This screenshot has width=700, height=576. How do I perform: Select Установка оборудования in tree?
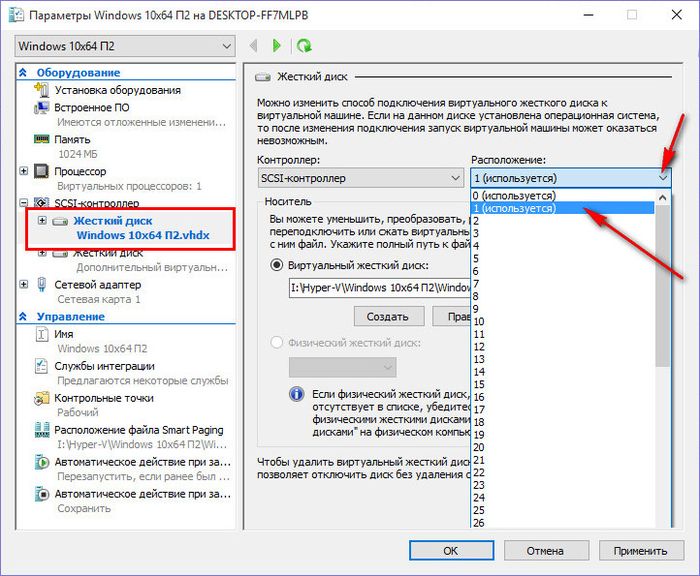click(117, 90)
